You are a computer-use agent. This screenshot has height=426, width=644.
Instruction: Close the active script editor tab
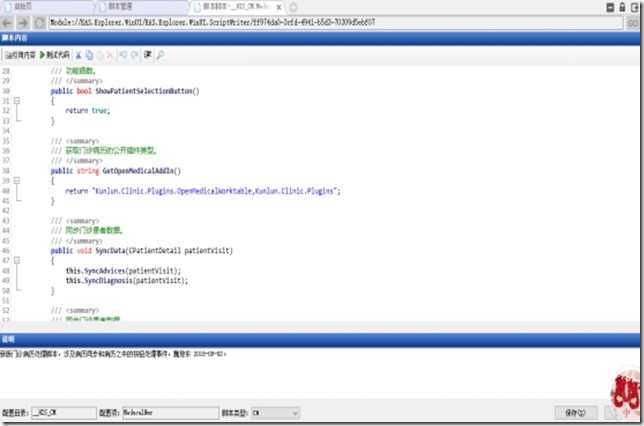[279, 7]
